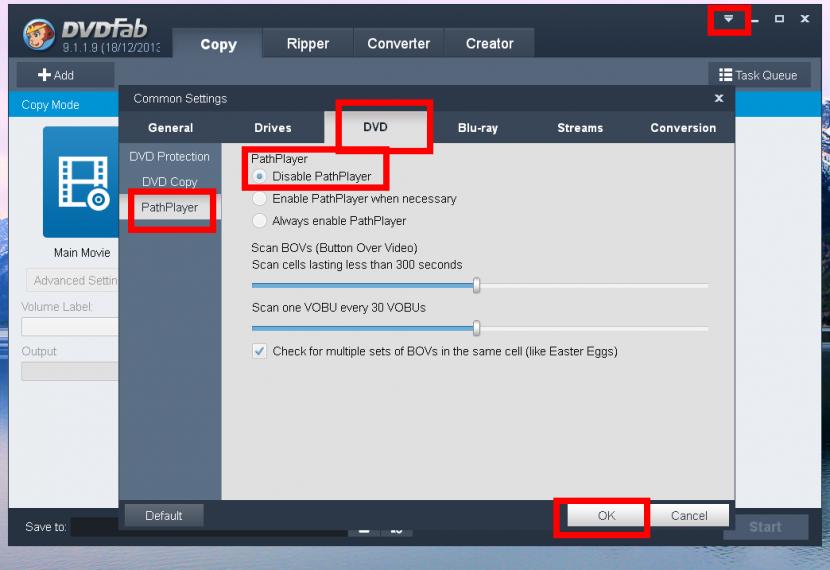Click the scan cells seconds slider handle

476,285
